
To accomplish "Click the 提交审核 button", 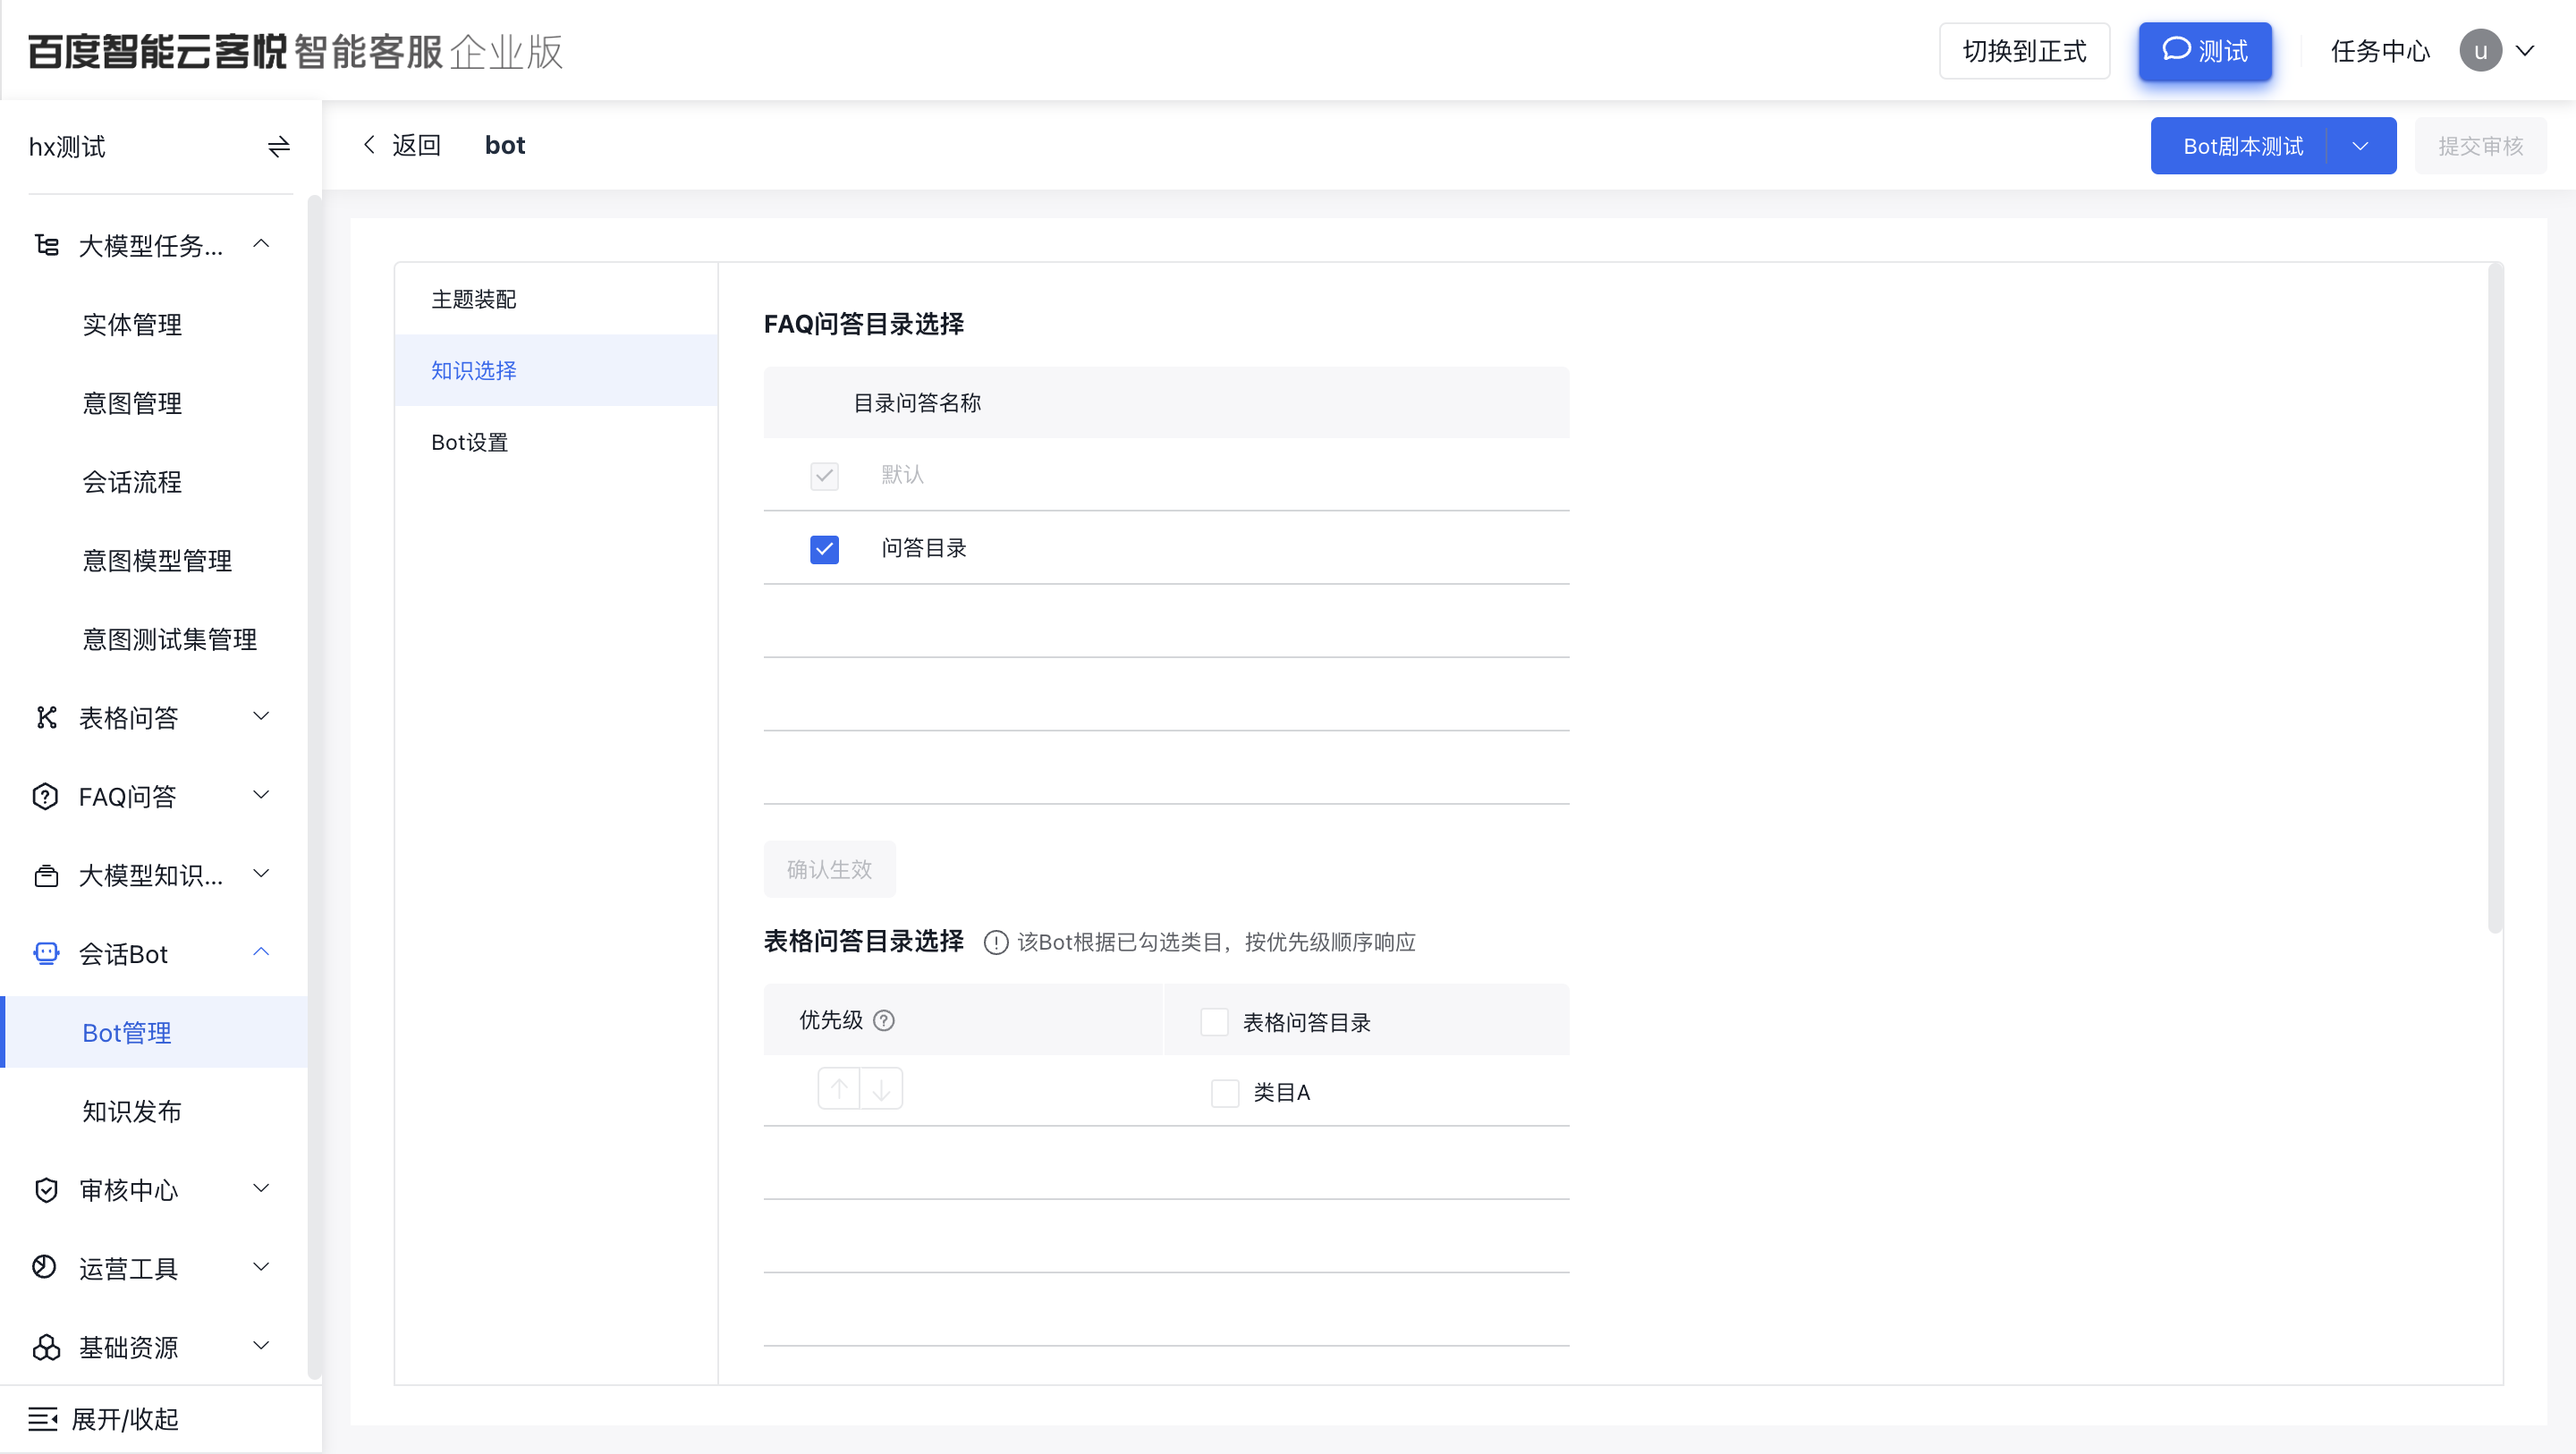I will 2480,146.
